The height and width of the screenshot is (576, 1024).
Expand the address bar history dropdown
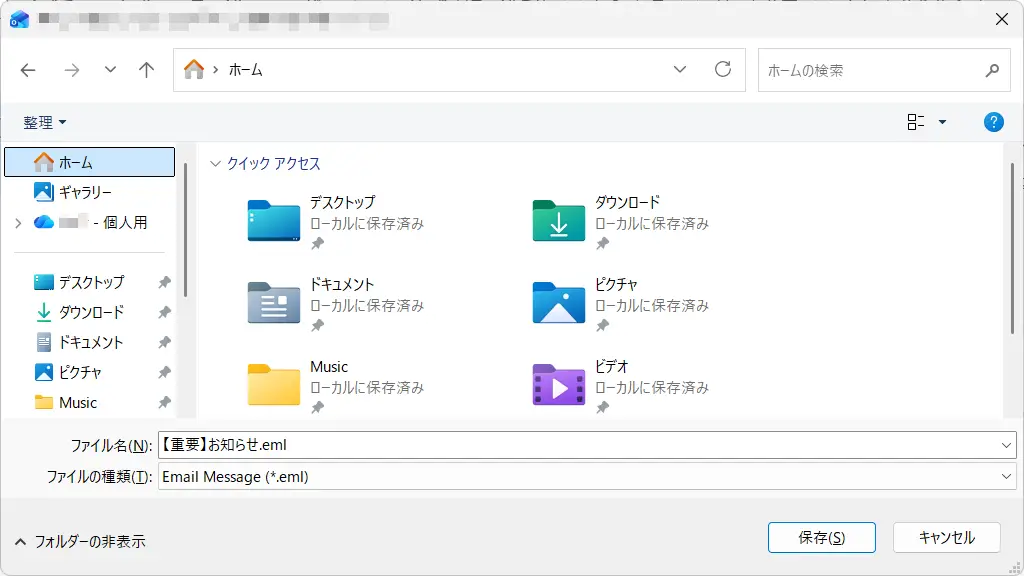pyautogui.click(x=680, y=70)
